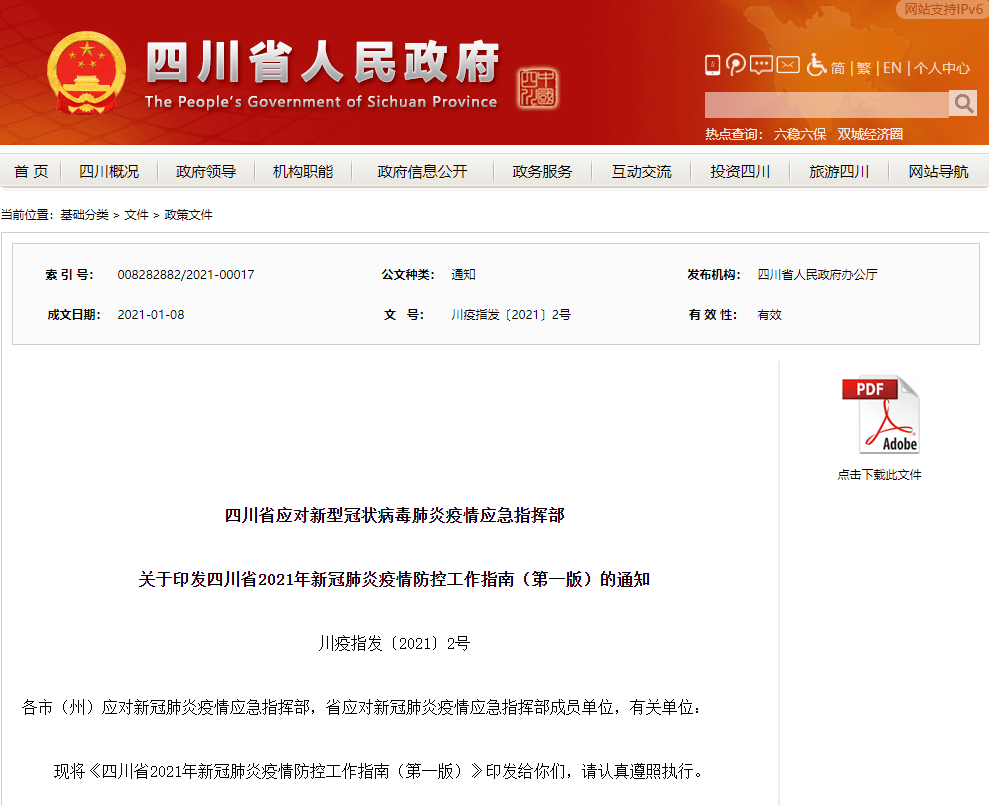Image resolution: width=989 pixels, height=806 pixels.
Task: Click the 点击下载此文件 download link
Action: tap(879, 475)
